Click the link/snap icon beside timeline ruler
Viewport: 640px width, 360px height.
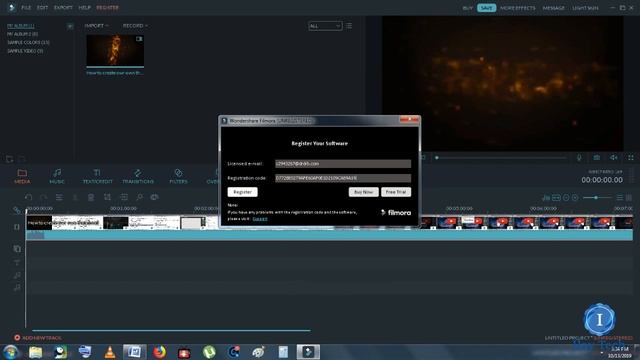[17, 210]
